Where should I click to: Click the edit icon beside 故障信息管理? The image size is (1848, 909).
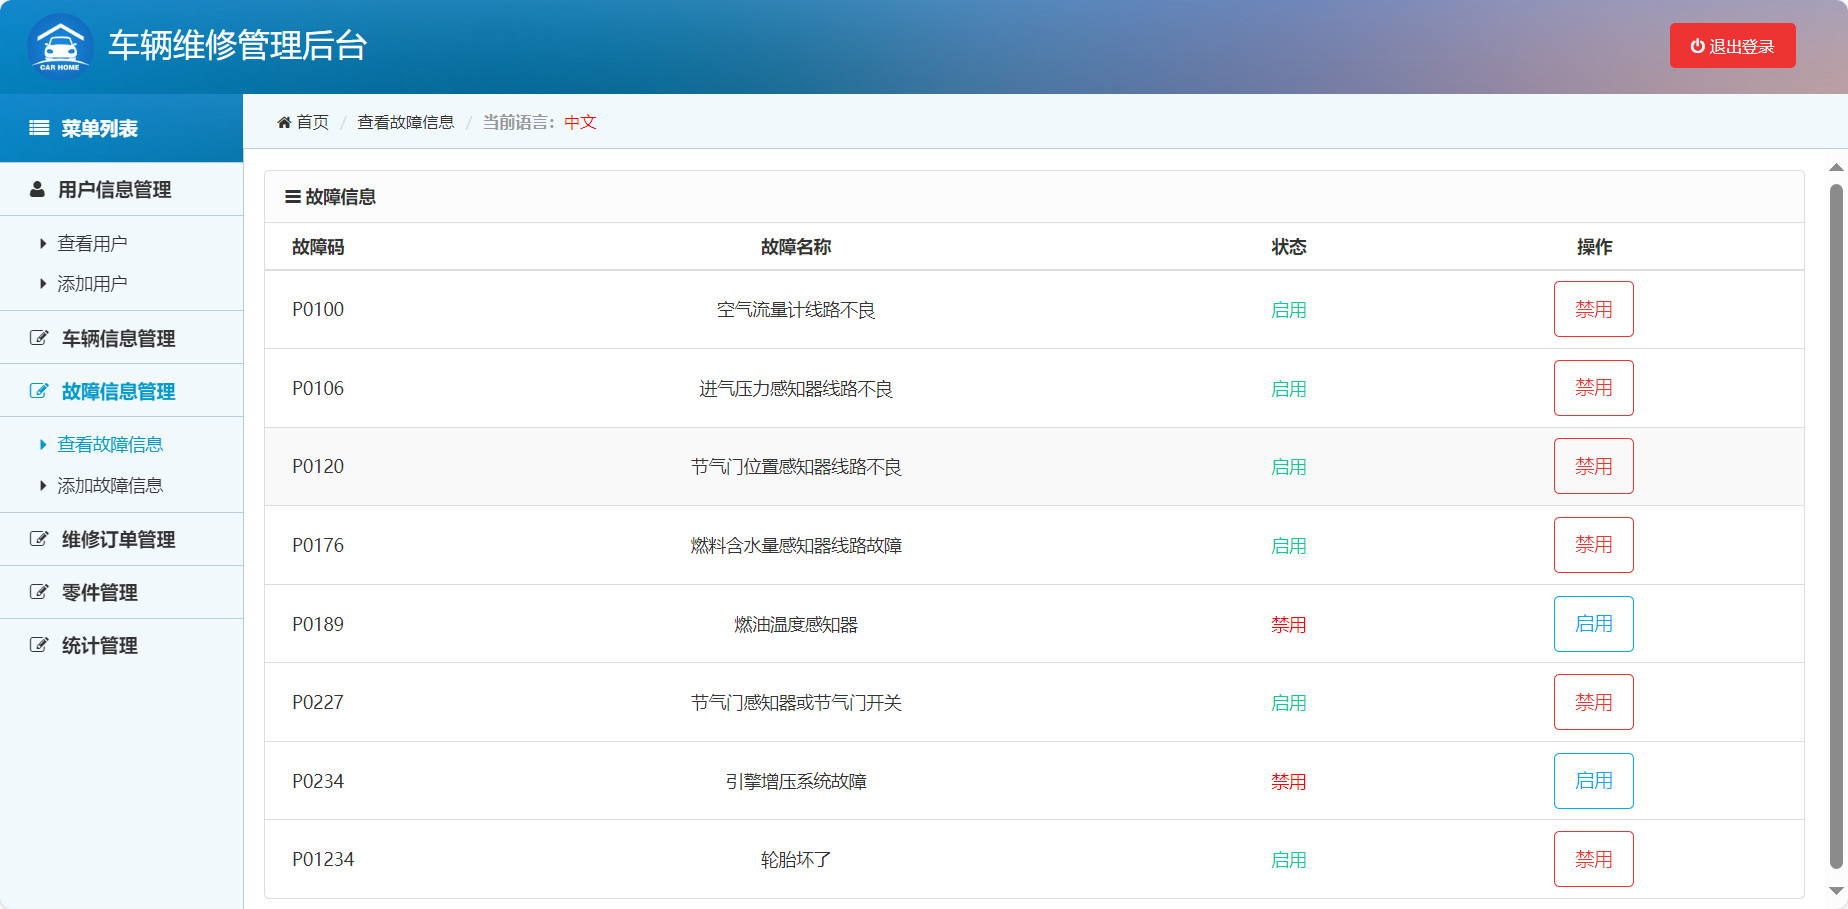39,391
